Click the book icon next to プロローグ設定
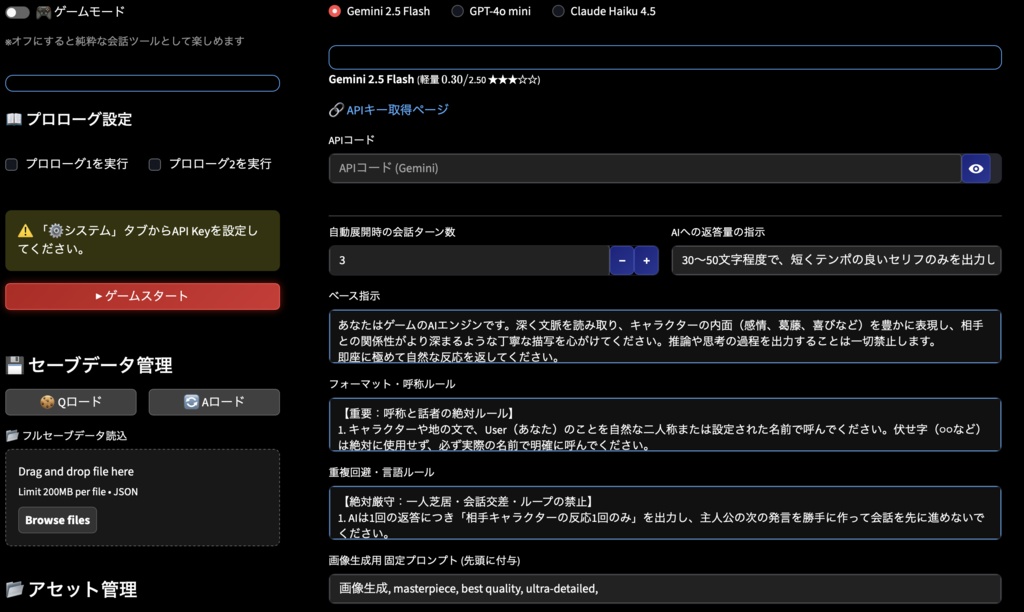The image size is (1024, 612). coord(14,119)
